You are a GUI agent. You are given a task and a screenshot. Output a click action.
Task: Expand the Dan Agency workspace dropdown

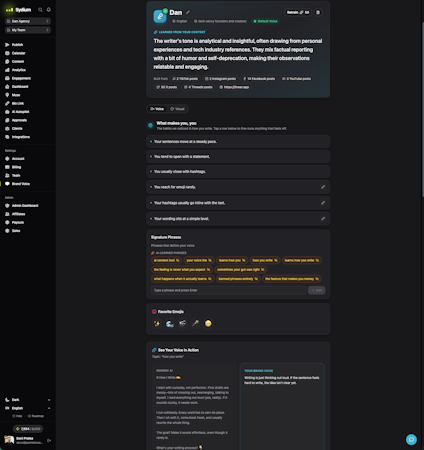point(28,21)
